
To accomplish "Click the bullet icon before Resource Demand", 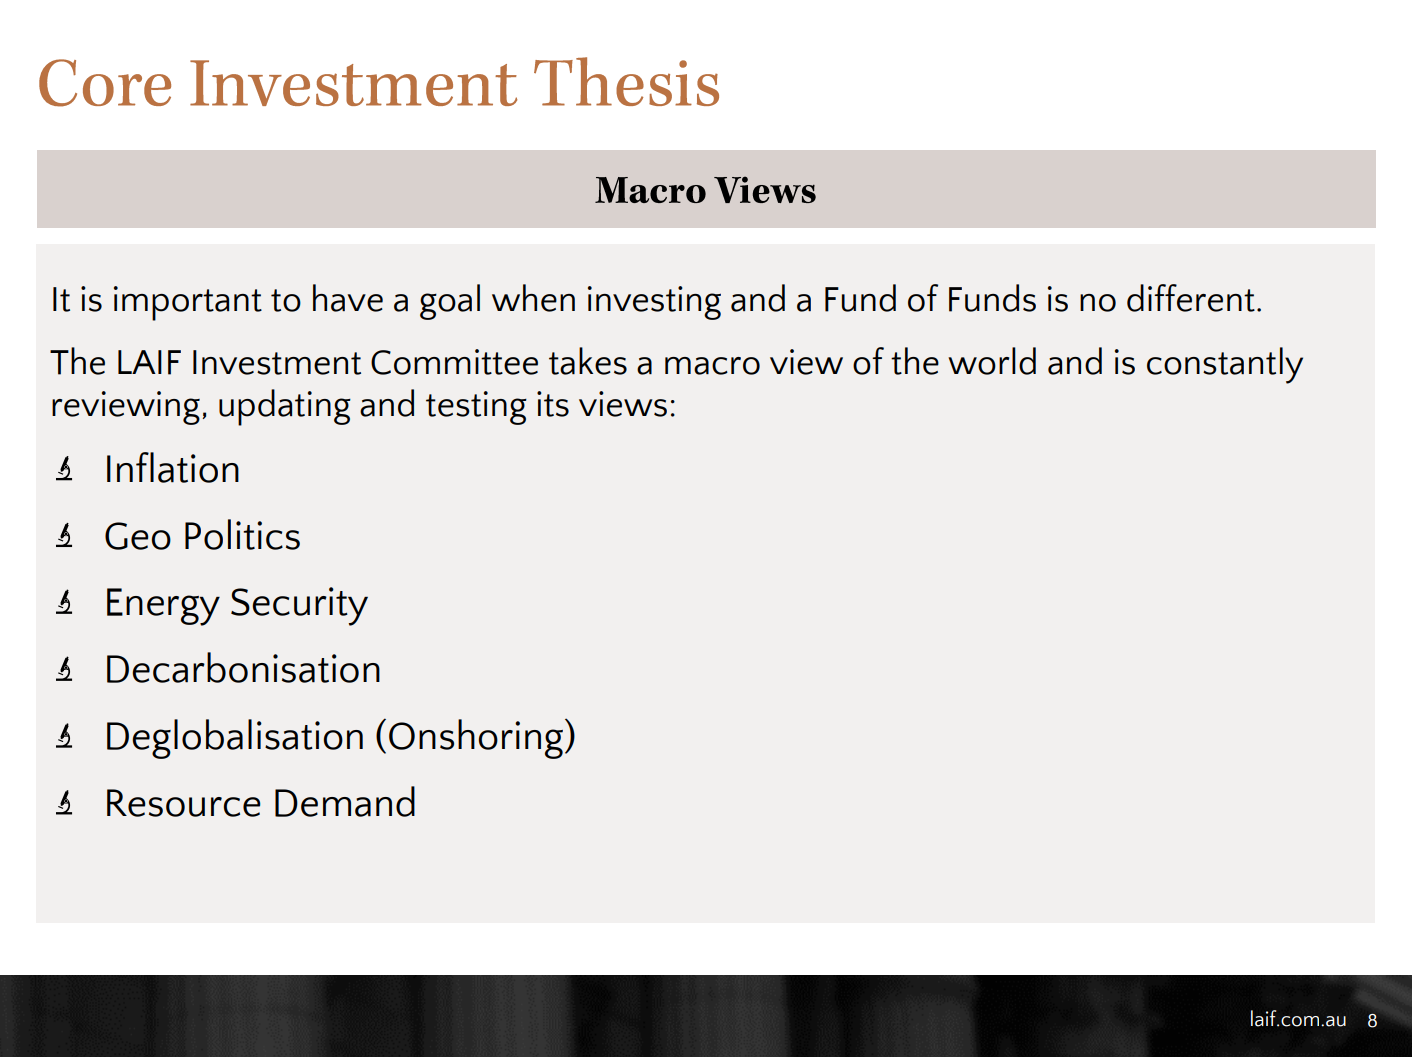I will point(65,802).
